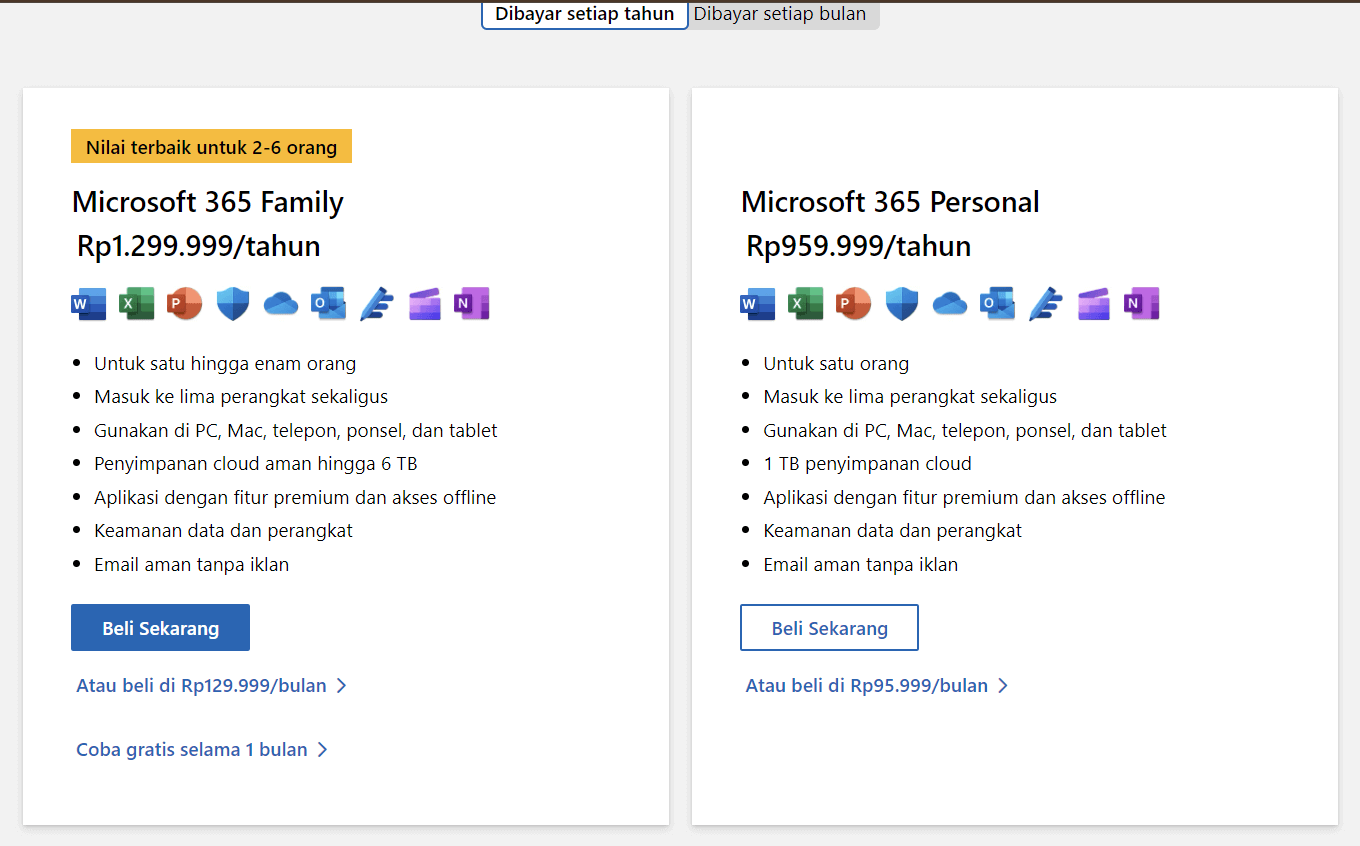
Task: Click the Nilai terbaik untuk 2-6 orang badge
Action: click(x=210, y=146)
